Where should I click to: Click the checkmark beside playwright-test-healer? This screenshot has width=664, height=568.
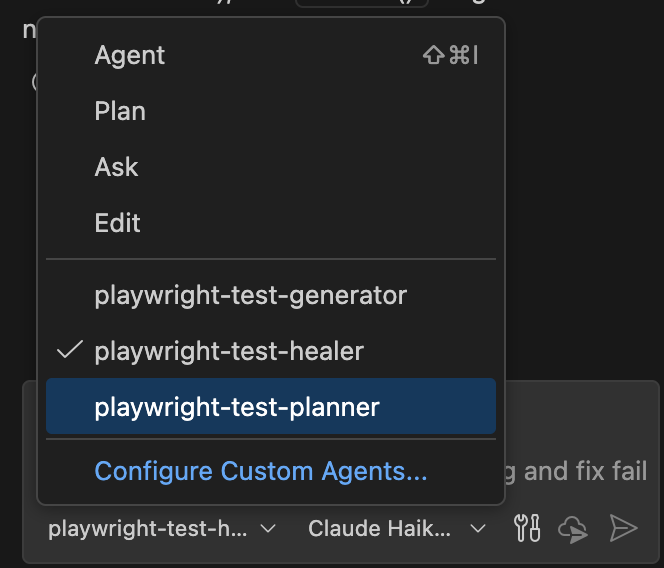69,351
